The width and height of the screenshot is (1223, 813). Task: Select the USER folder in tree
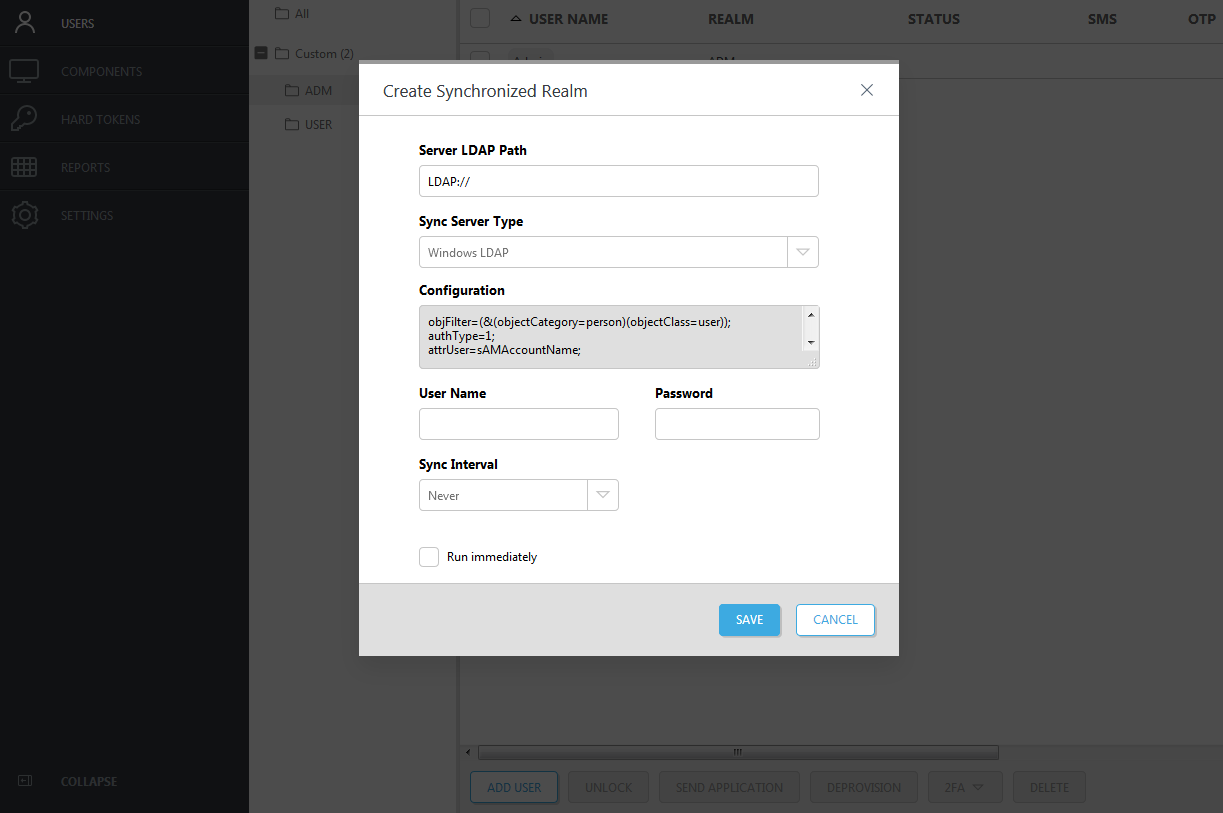[x=318, y=125]
